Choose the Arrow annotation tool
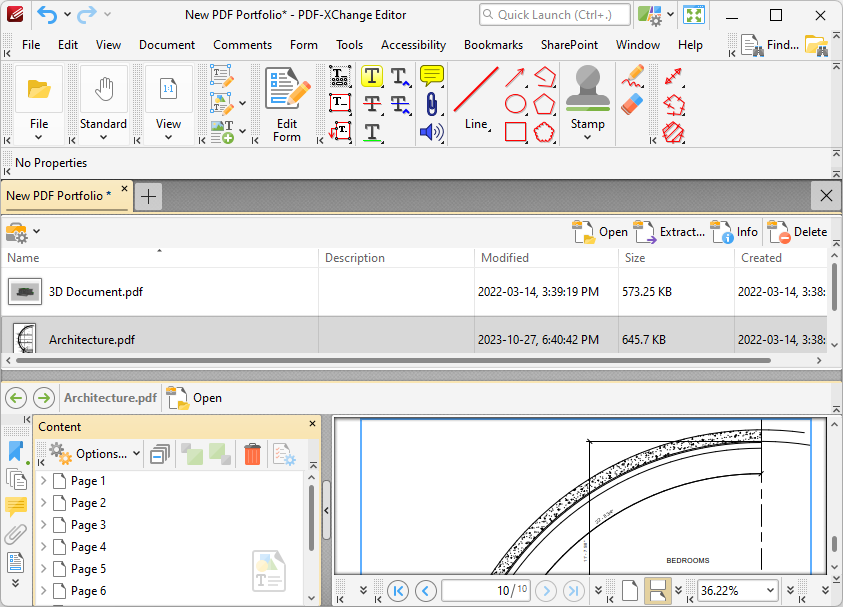The width and height of the screenshot is (843, 607). coord(515,77)
